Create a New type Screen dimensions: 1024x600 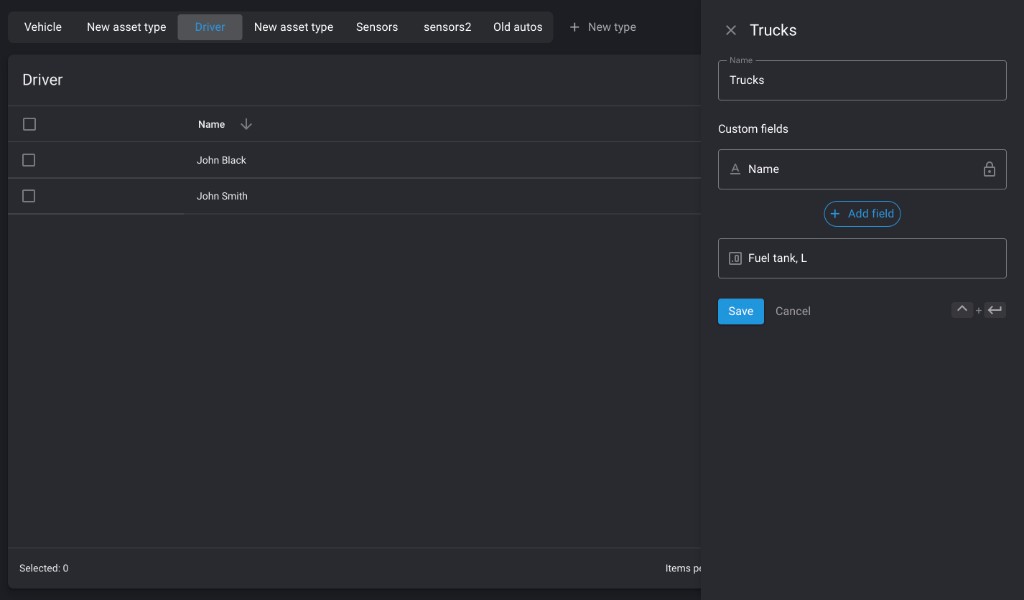point(603,27)
